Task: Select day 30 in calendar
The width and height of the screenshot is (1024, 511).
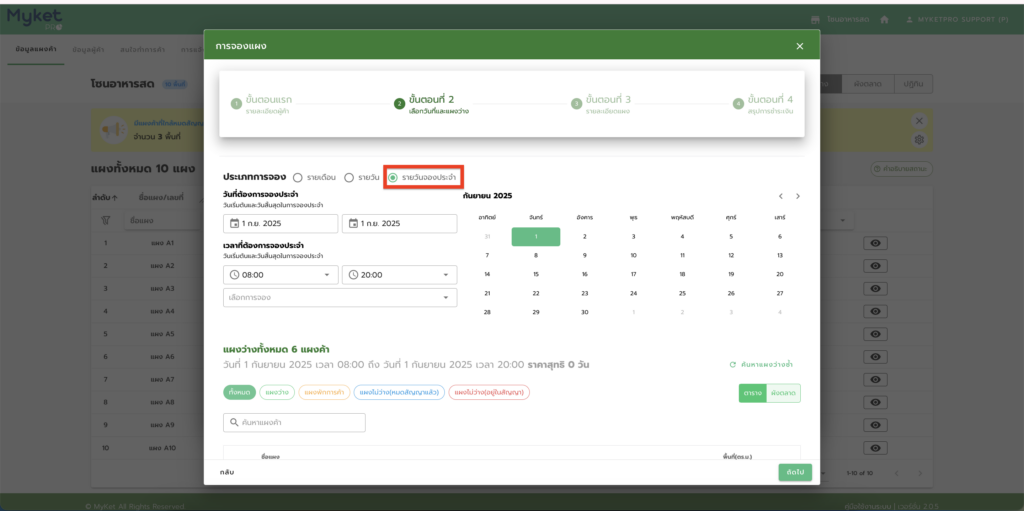Action: (x=584, y=312)
